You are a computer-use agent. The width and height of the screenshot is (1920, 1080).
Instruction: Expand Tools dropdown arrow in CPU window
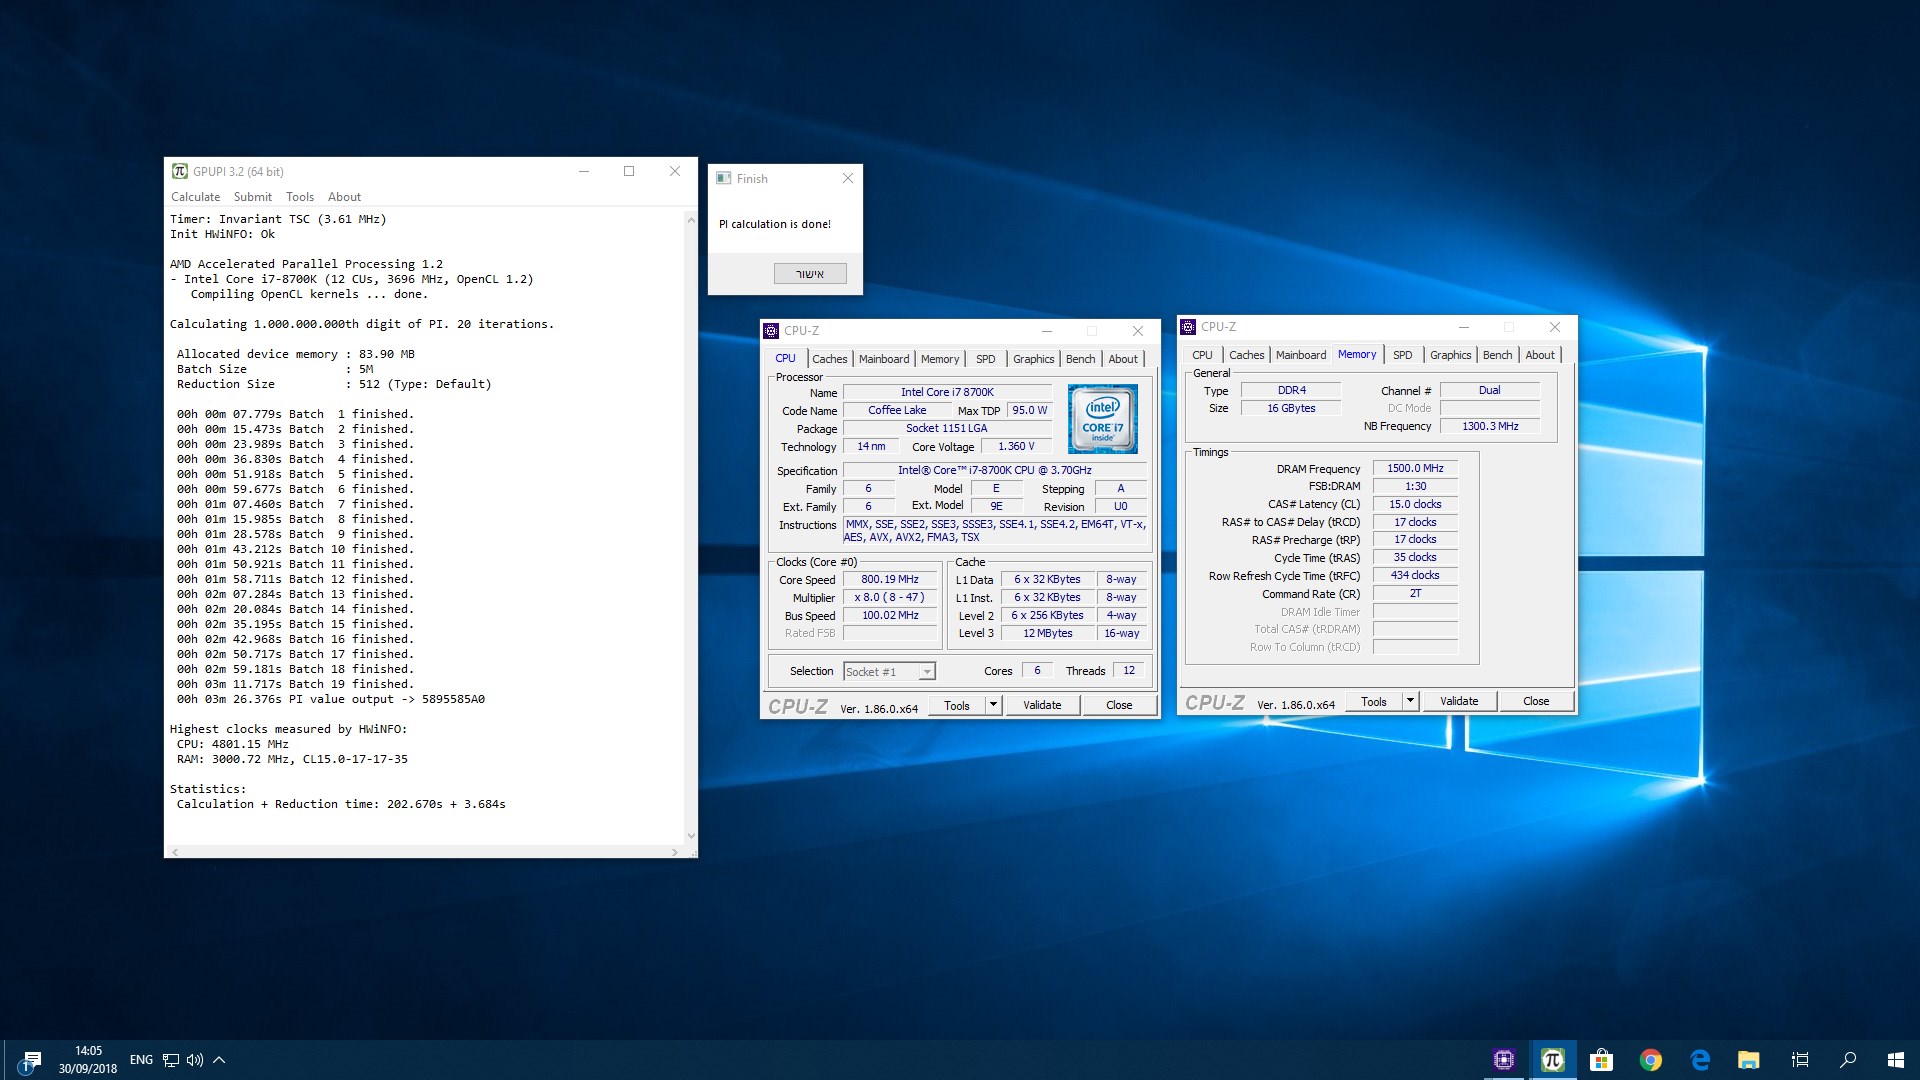click(x=993, y=705)
